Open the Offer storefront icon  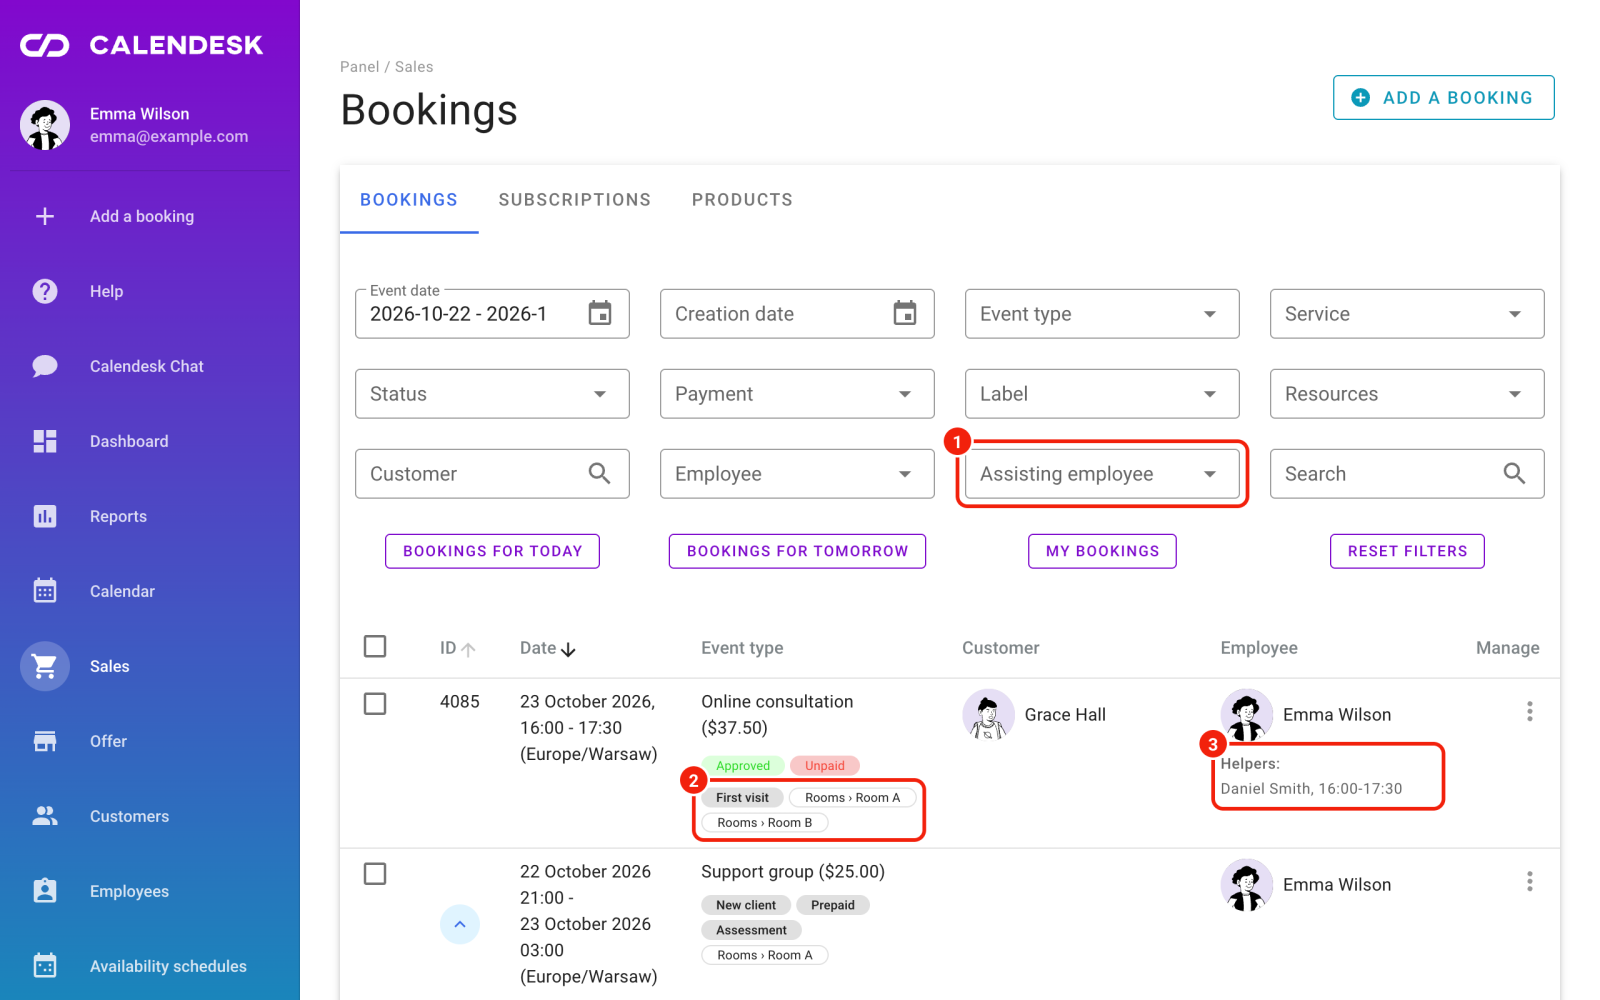point(45,741)
